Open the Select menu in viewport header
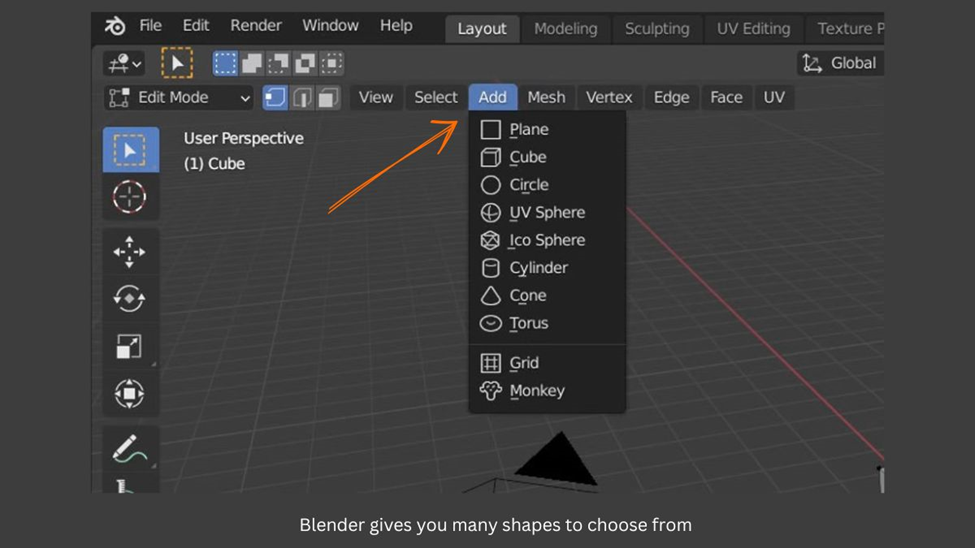 pyautogui.click(x=436, y=98)
